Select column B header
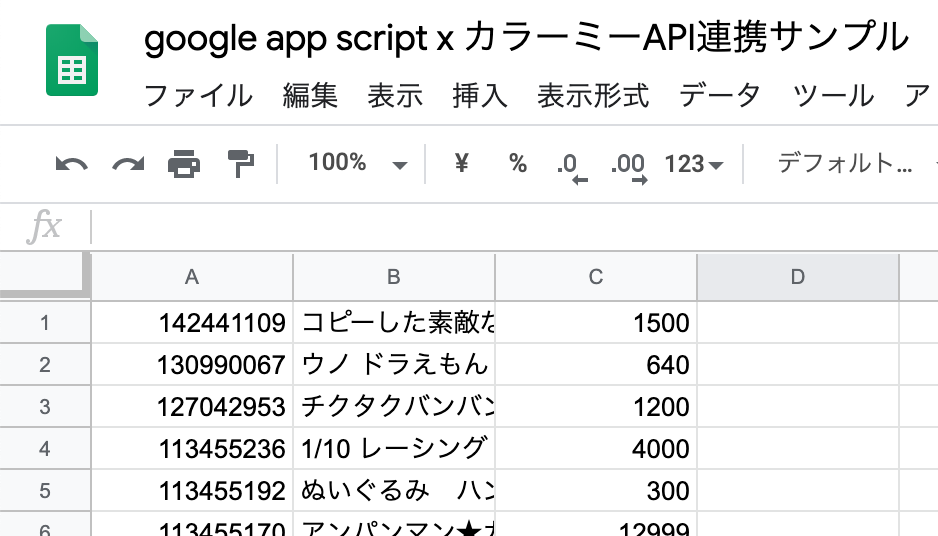This screenshot has height=536, width=938. click(394, 277)
